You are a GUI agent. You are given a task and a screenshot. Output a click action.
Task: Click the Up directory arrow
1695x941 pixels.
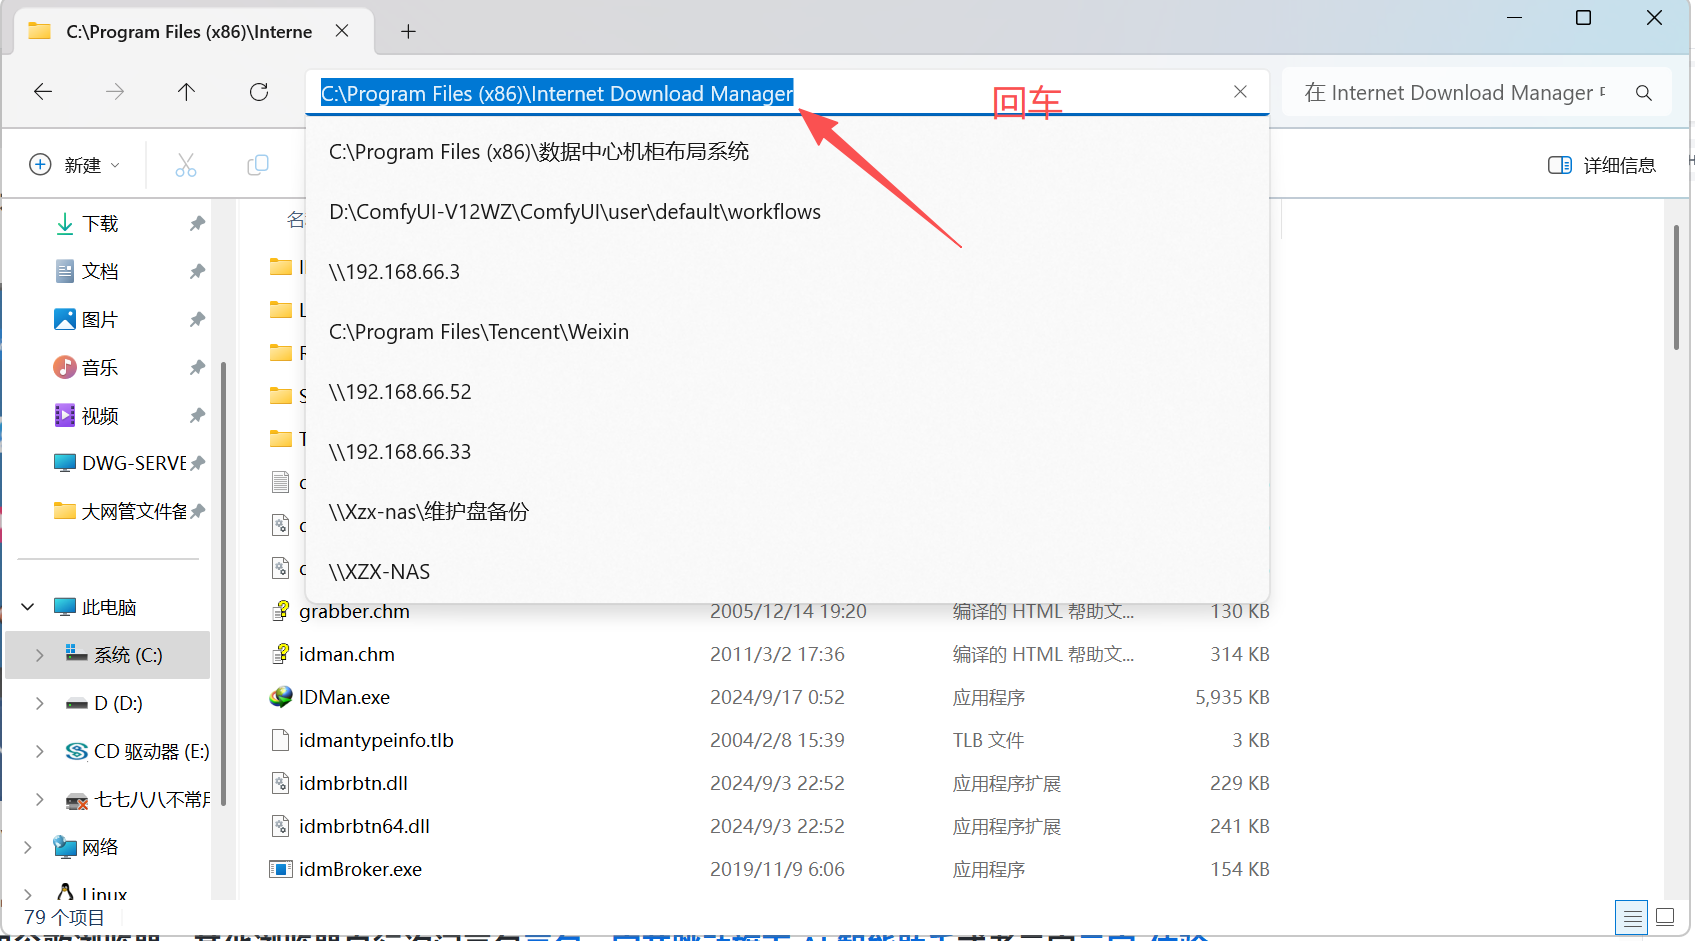(x=186, y=92)
